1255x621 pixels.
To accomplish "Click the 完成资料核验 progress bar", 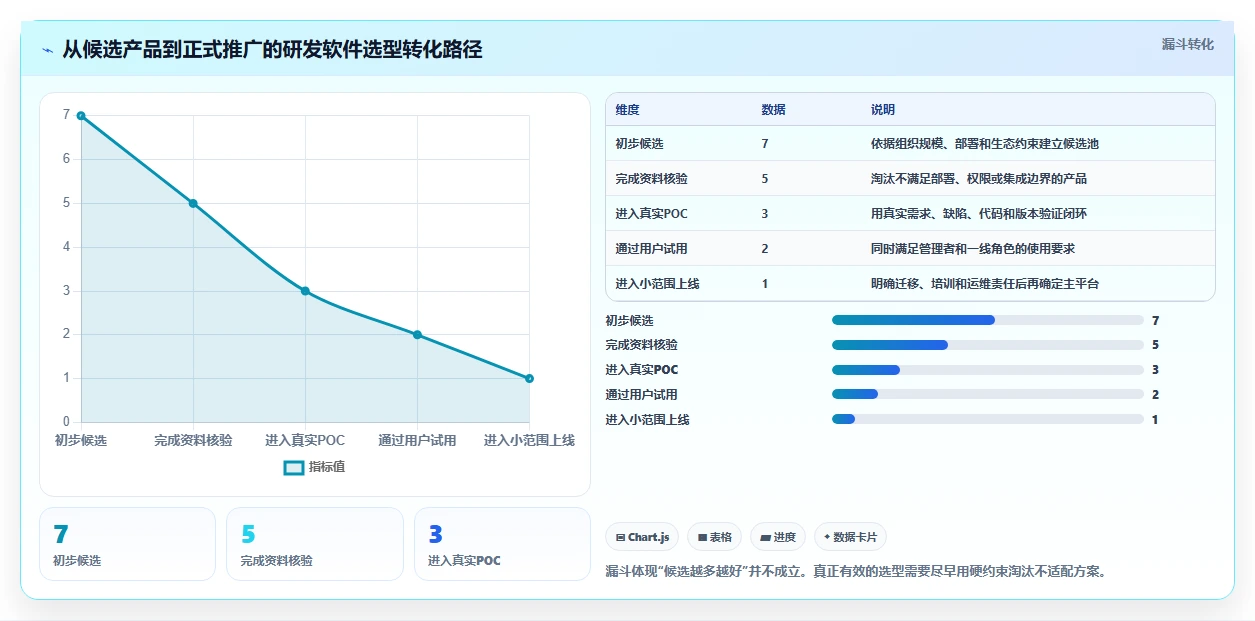I will (988, 345).
